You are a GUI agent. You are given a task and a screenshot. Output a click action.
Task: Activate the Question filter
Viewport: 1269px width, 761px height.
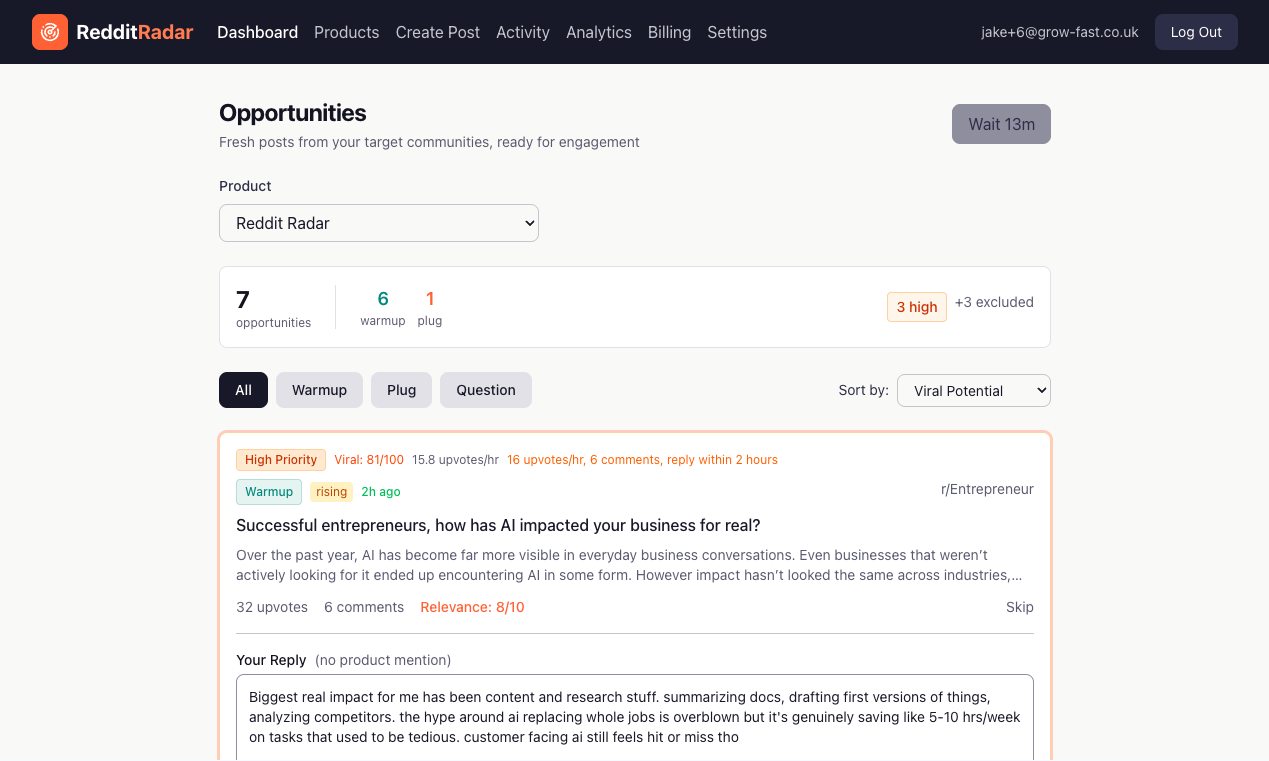485,389
